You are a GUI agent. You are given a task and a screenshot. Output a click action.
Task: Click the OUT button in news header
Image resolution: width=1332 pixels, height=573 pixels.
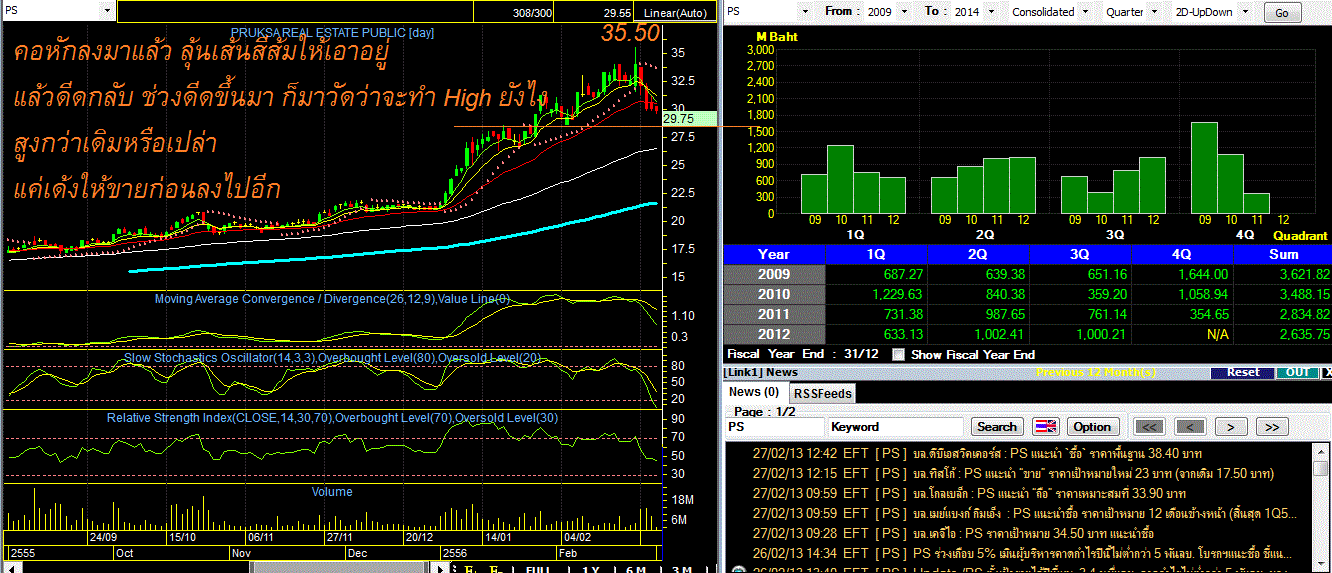tap(1297, 372)
